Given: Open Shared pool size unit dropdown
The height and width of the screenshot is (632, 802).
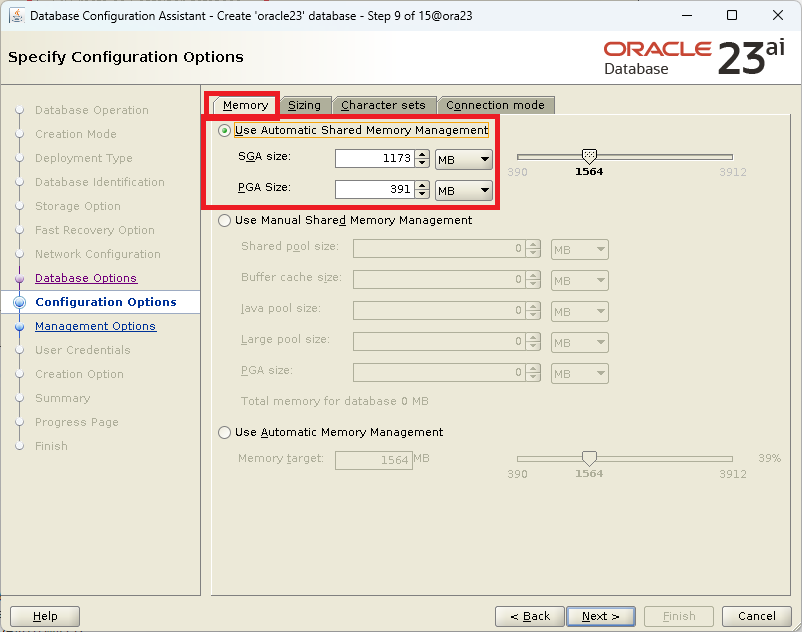Looking at the screenshot, I should pyautogui.click(x=580, y=250).
